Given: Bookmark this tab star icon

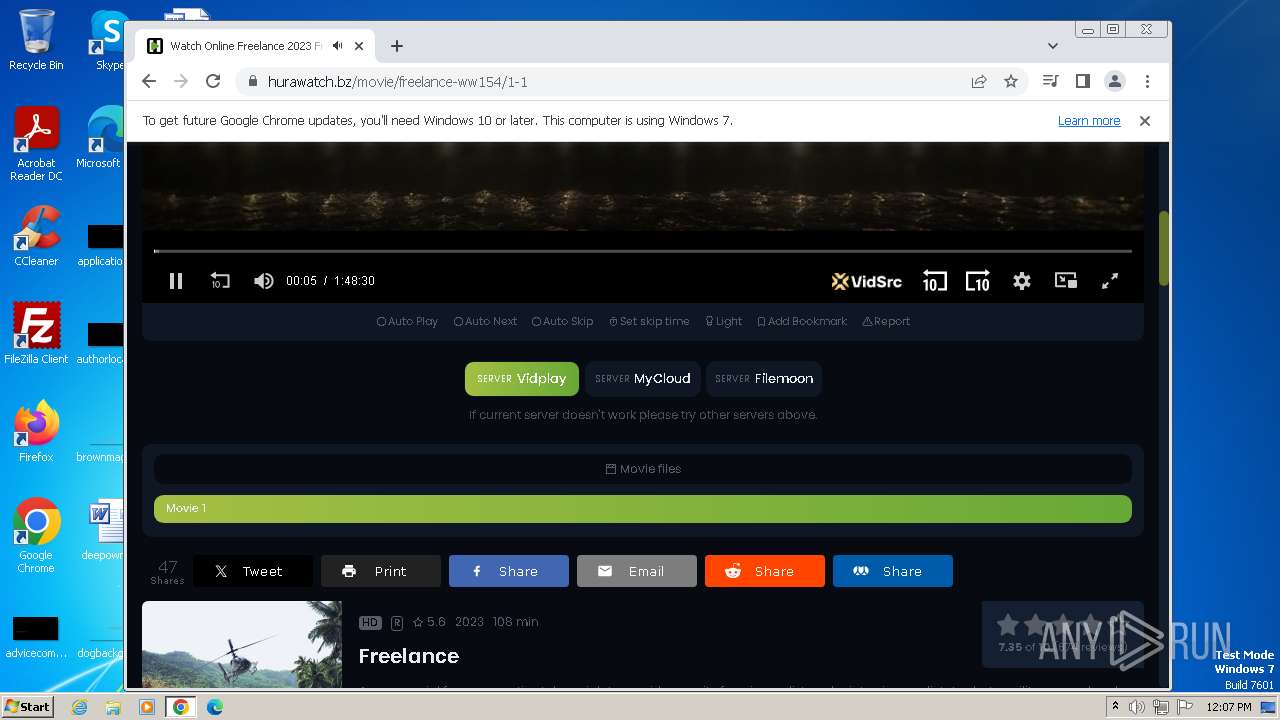Looking at the screenshot, I should pyautogui.click(x=1011, y=81).
